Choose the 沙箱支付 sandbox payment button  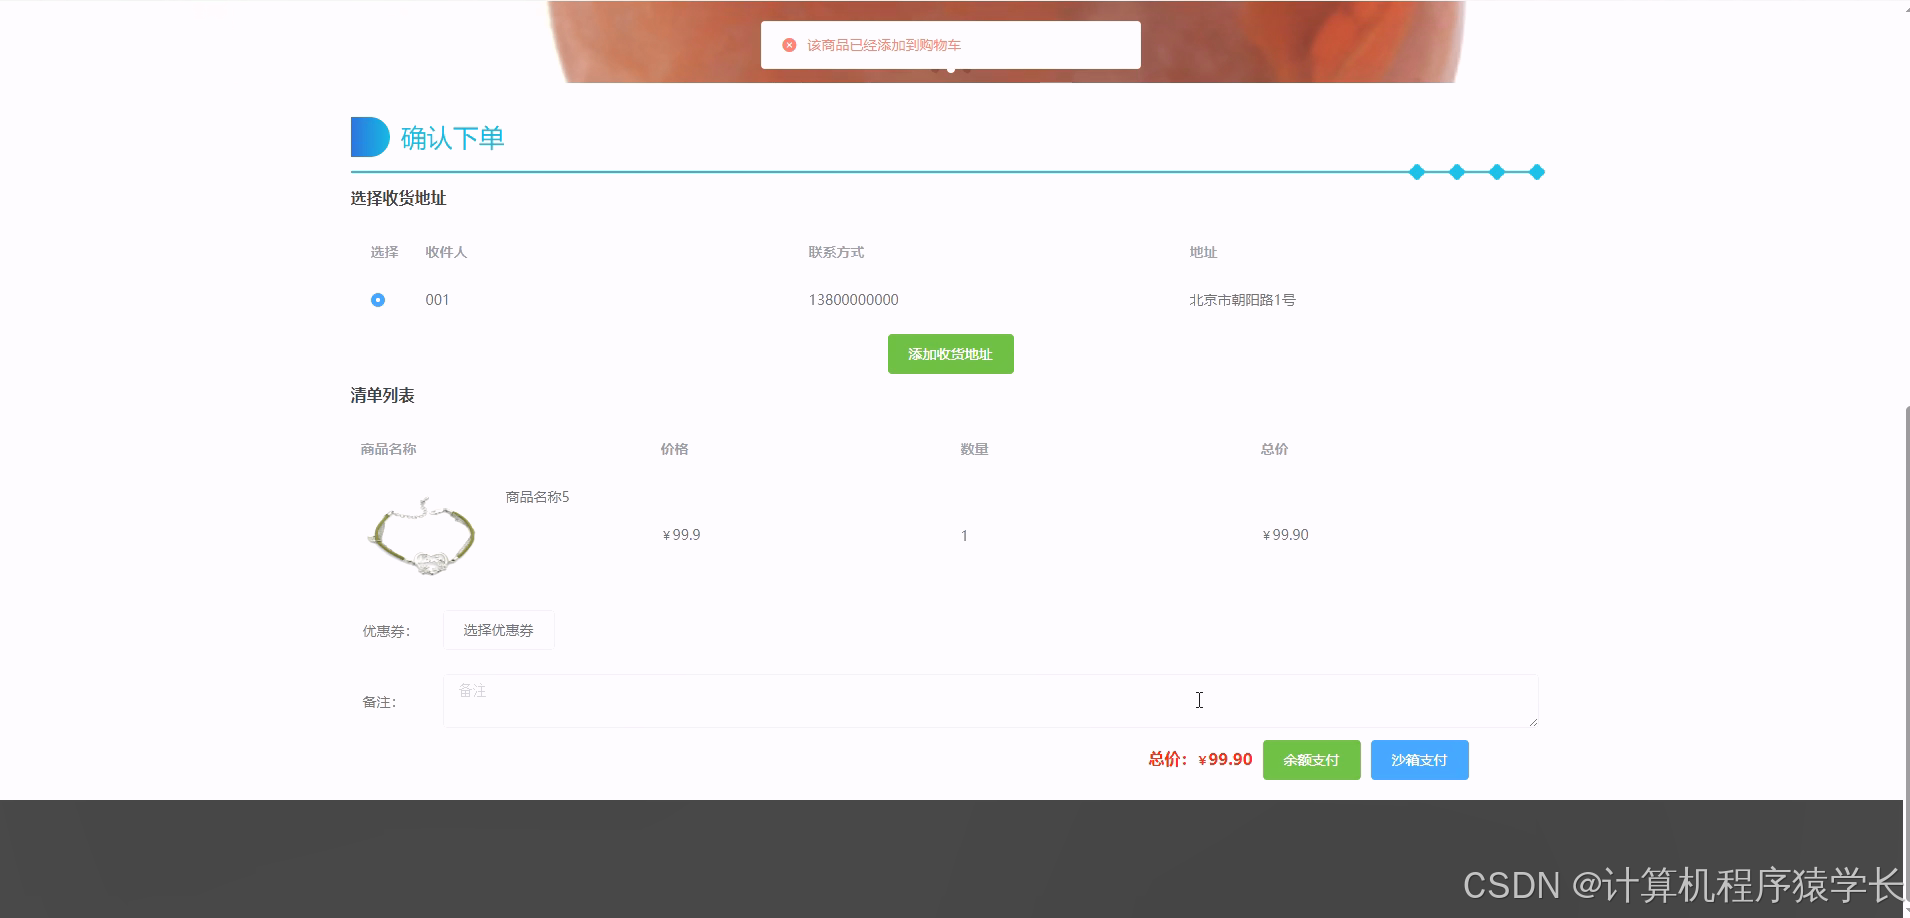[x=1419, y=760]
